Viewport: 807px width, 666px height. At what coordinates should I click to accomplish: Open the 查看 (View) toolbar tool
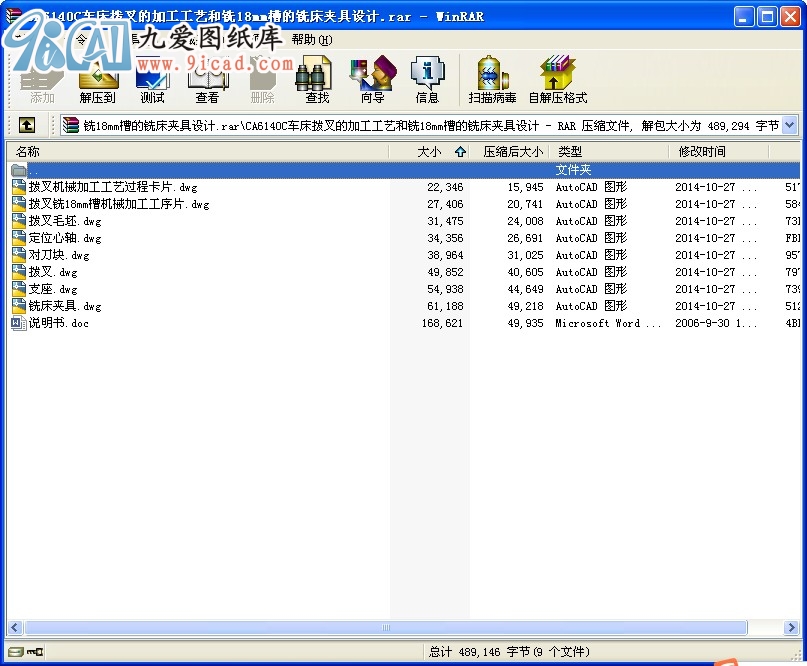coord(207,80)
